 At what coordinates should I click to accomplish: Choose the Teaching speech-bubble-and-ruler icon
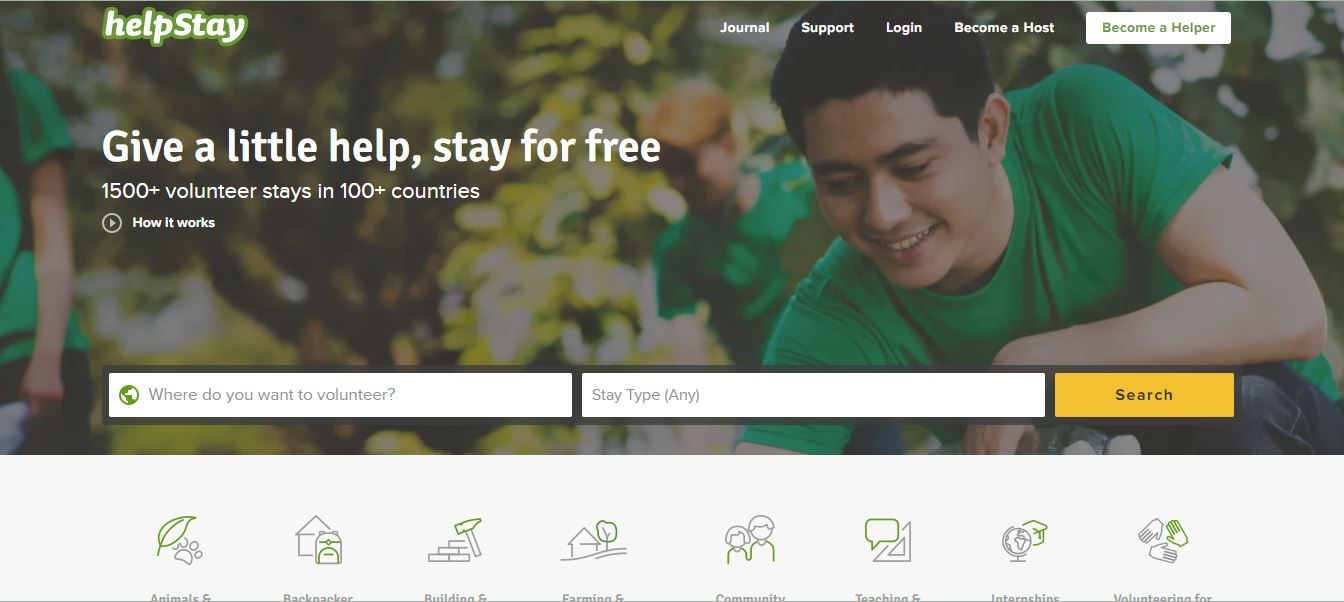tap(887, 540)
